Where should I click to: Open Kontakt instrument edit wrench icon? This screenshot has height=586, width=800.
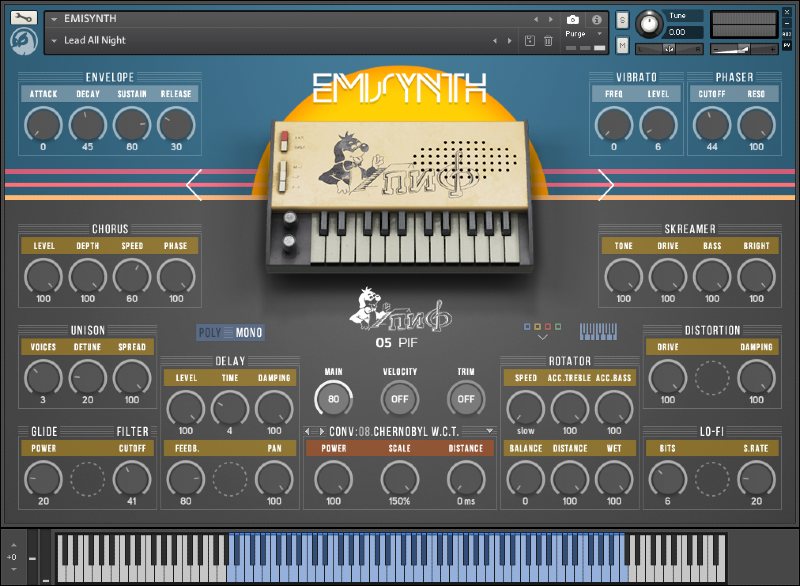pyautogui.click(x=24, y=17)
